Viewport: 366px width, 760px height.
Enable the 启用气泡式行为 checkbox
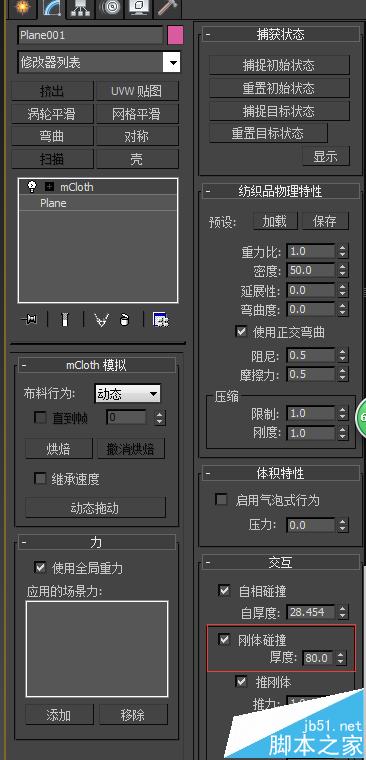click(x=222, y=500)
